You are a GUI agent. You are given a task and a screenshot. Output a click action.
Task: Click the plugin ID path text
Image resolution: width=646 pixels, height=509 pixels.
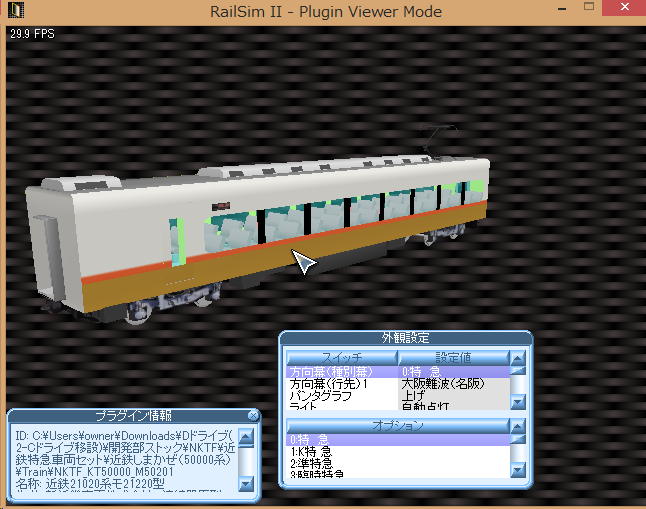coord(125,453)
